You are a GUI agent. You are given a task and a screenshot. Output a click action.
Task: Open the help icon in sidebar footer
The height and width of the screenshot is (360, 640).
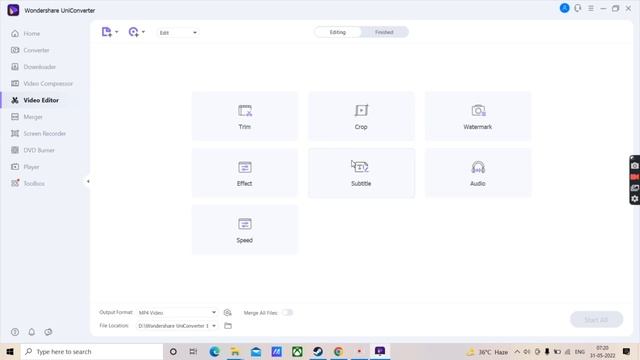15,332
